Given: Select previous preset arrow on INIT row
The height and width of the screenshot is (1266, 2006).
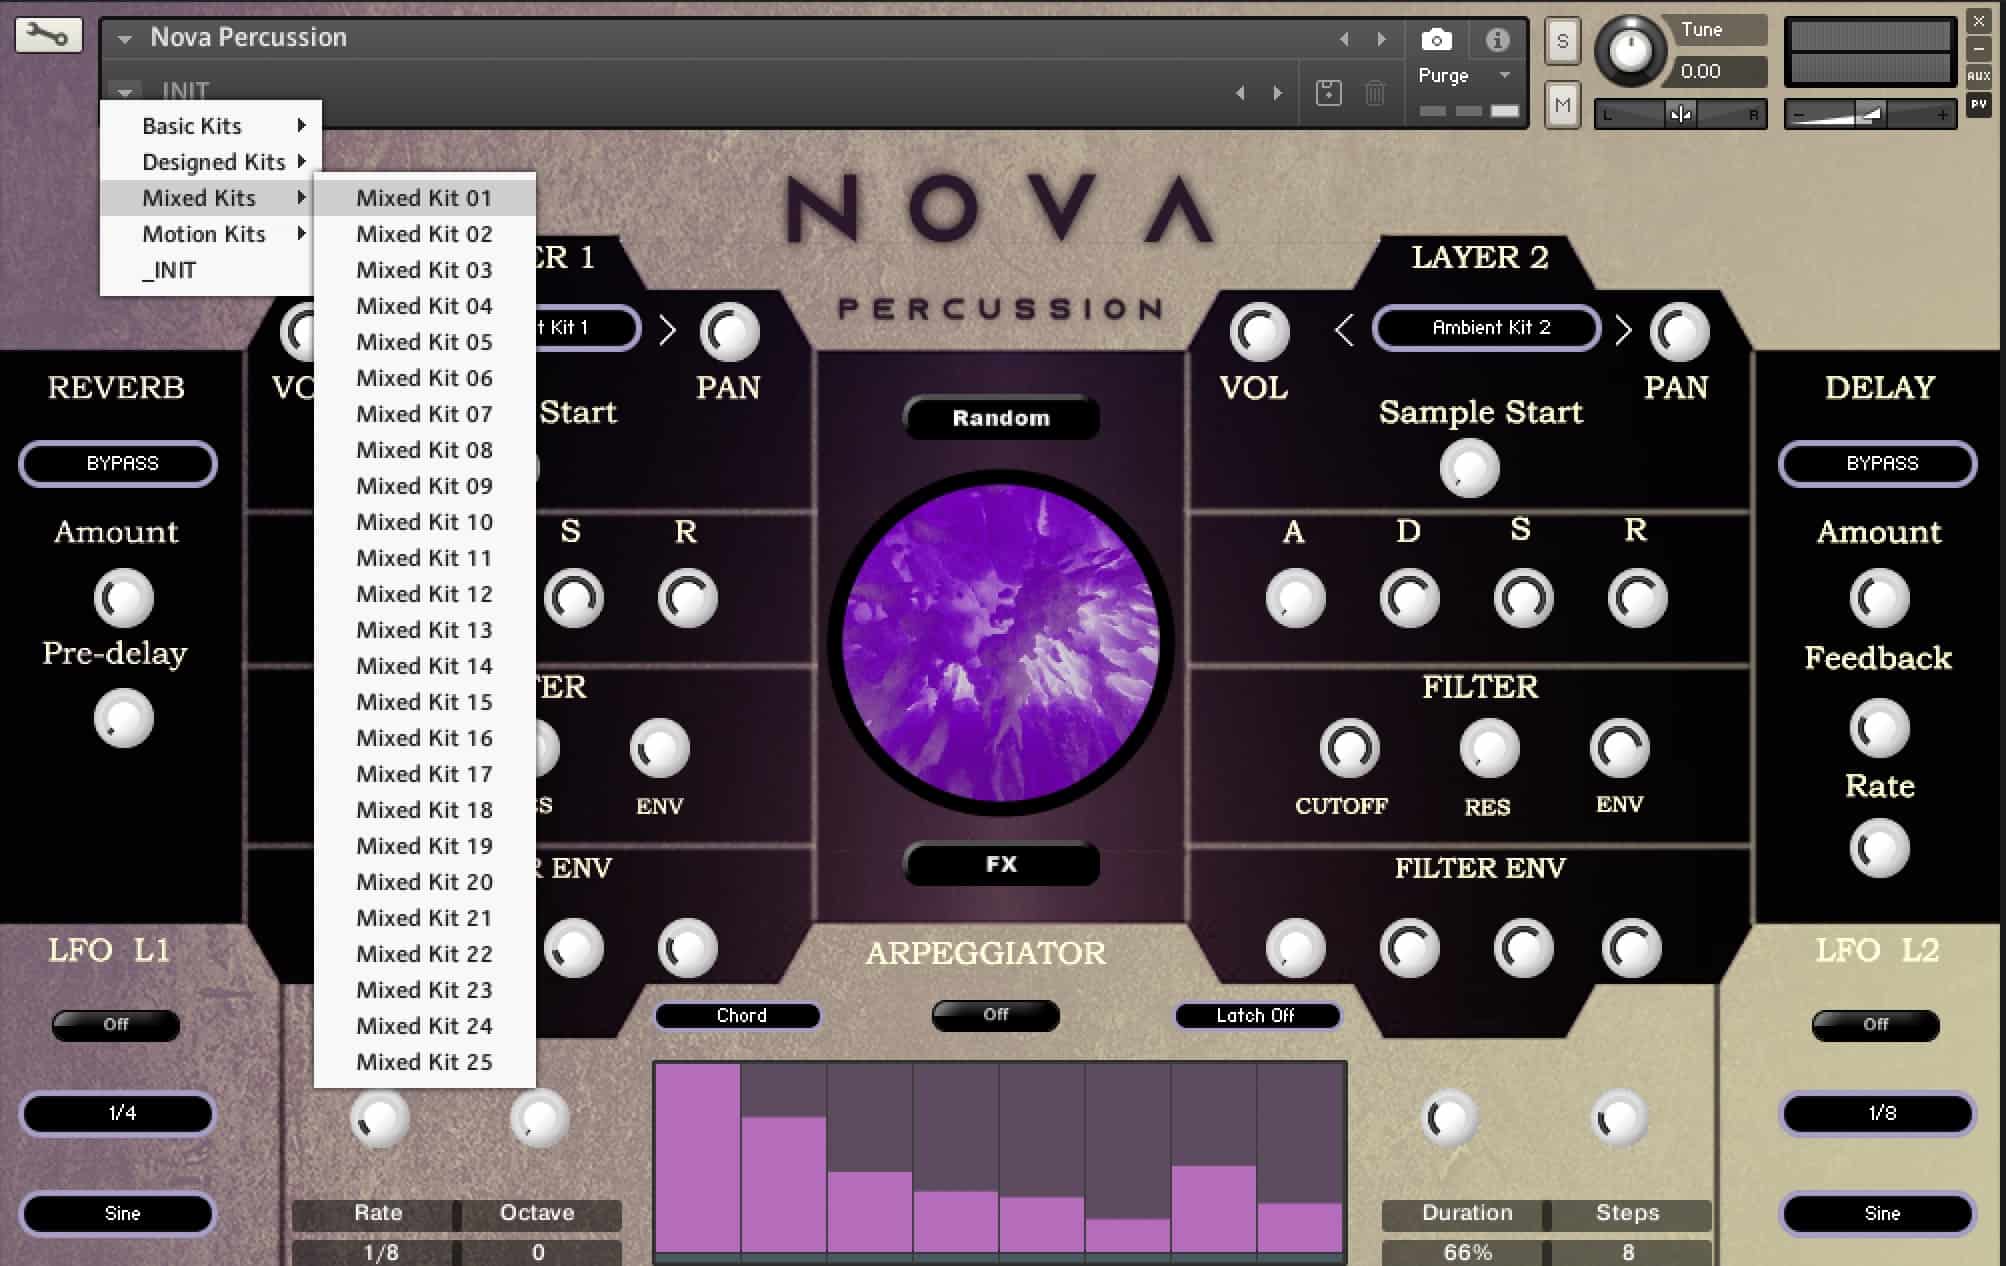Looking at the screenshot, I should coord(1240,93).
